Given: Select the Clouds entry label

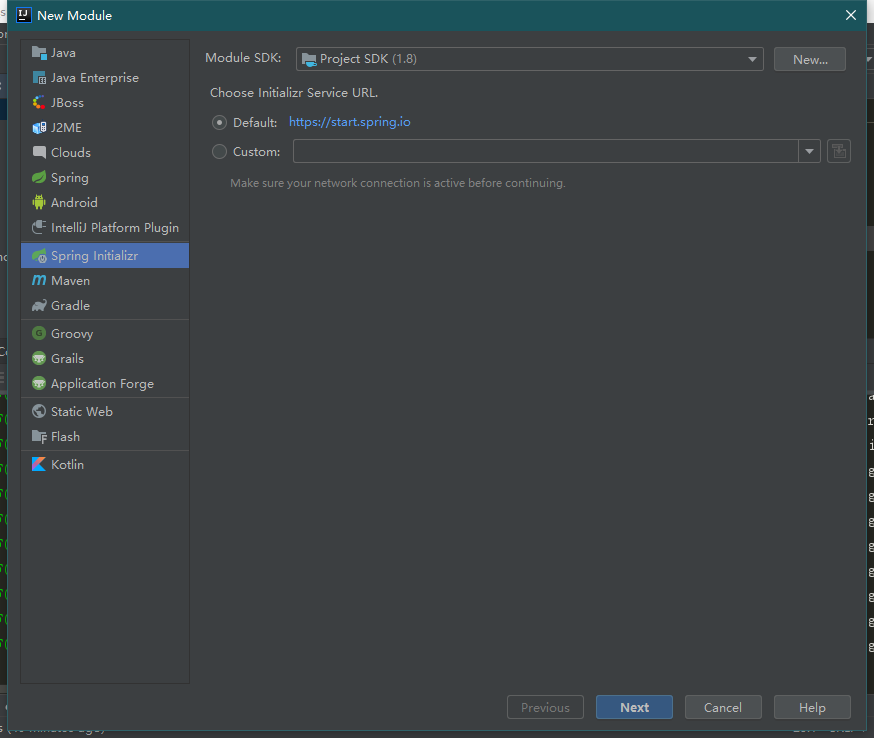Looking at the screenshot, I should 71,152.
